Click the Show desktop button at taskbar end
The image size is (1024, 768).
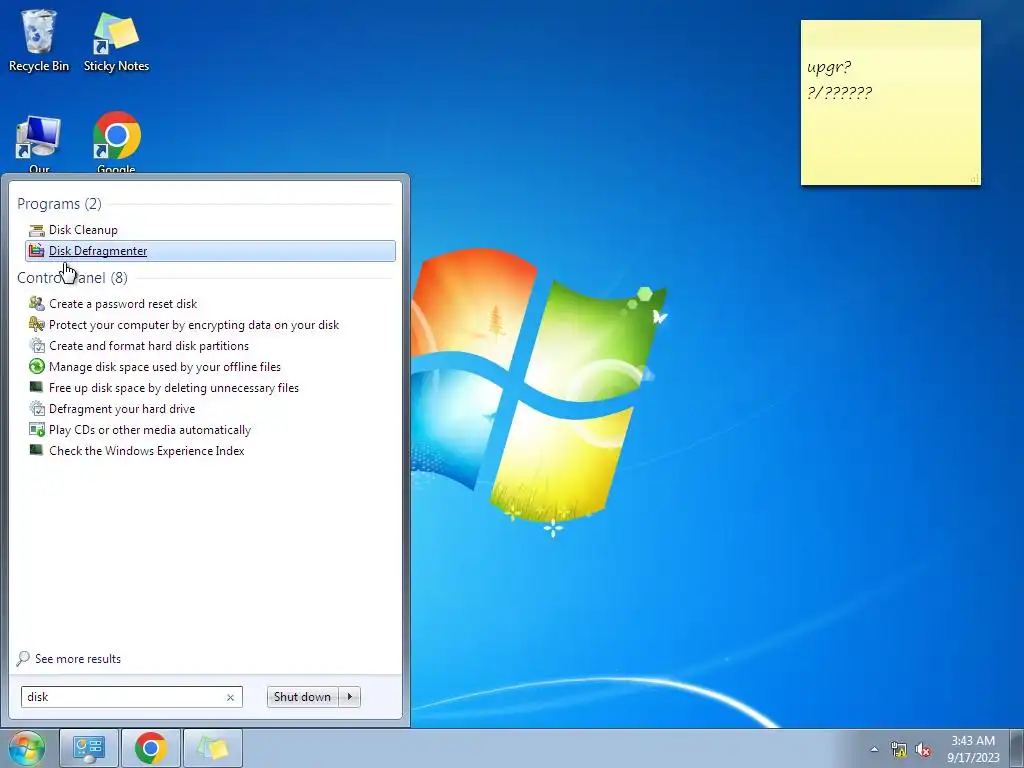(x=1017, y=748)
